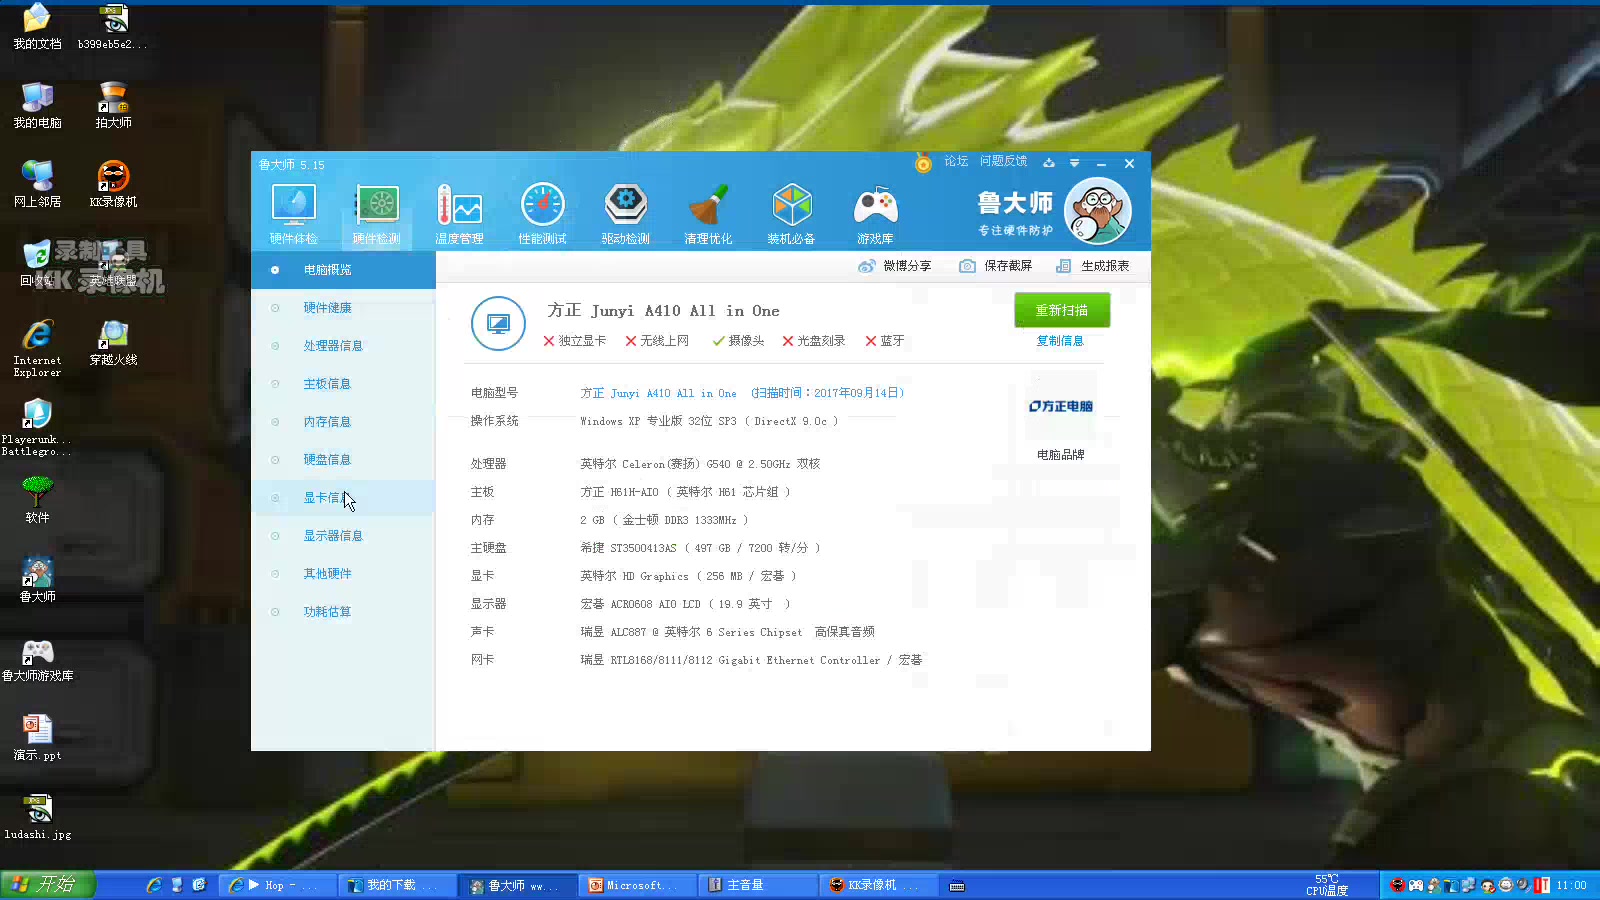Click the green 重新扫描 rescan button

(1062, 310)
